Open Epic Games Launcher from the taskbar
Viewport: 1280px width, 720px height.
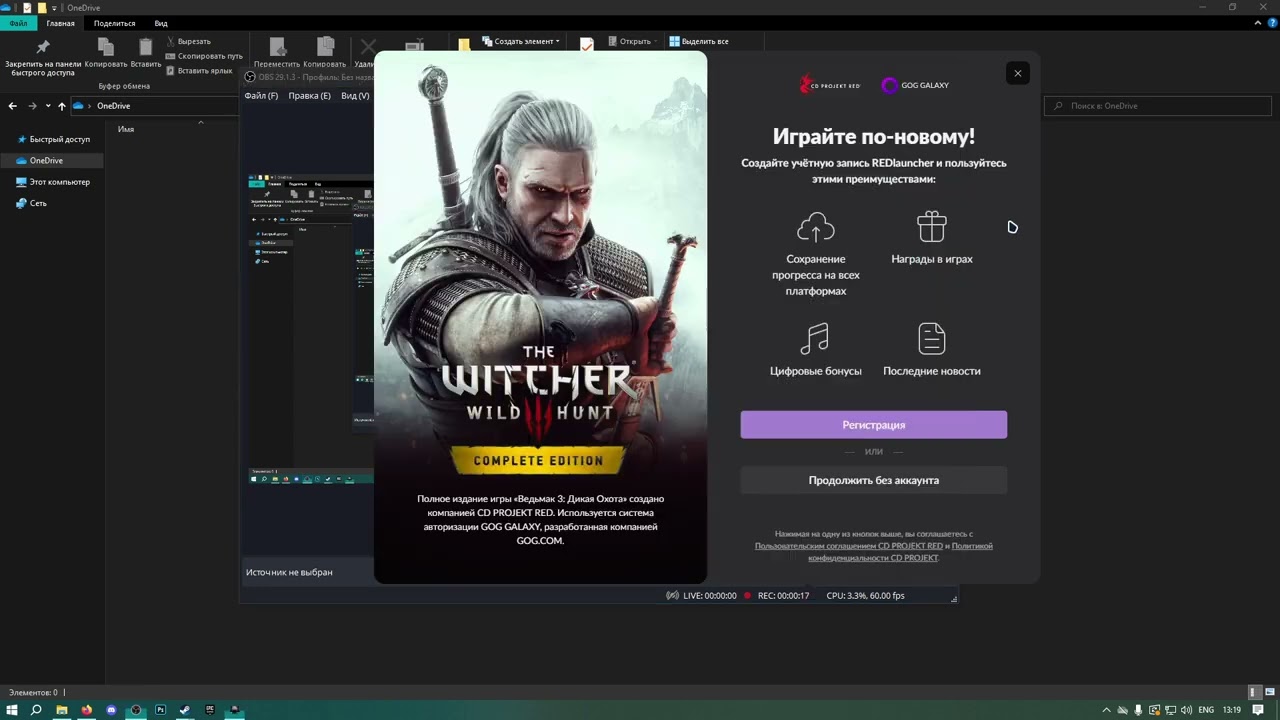tap(210, 710)
